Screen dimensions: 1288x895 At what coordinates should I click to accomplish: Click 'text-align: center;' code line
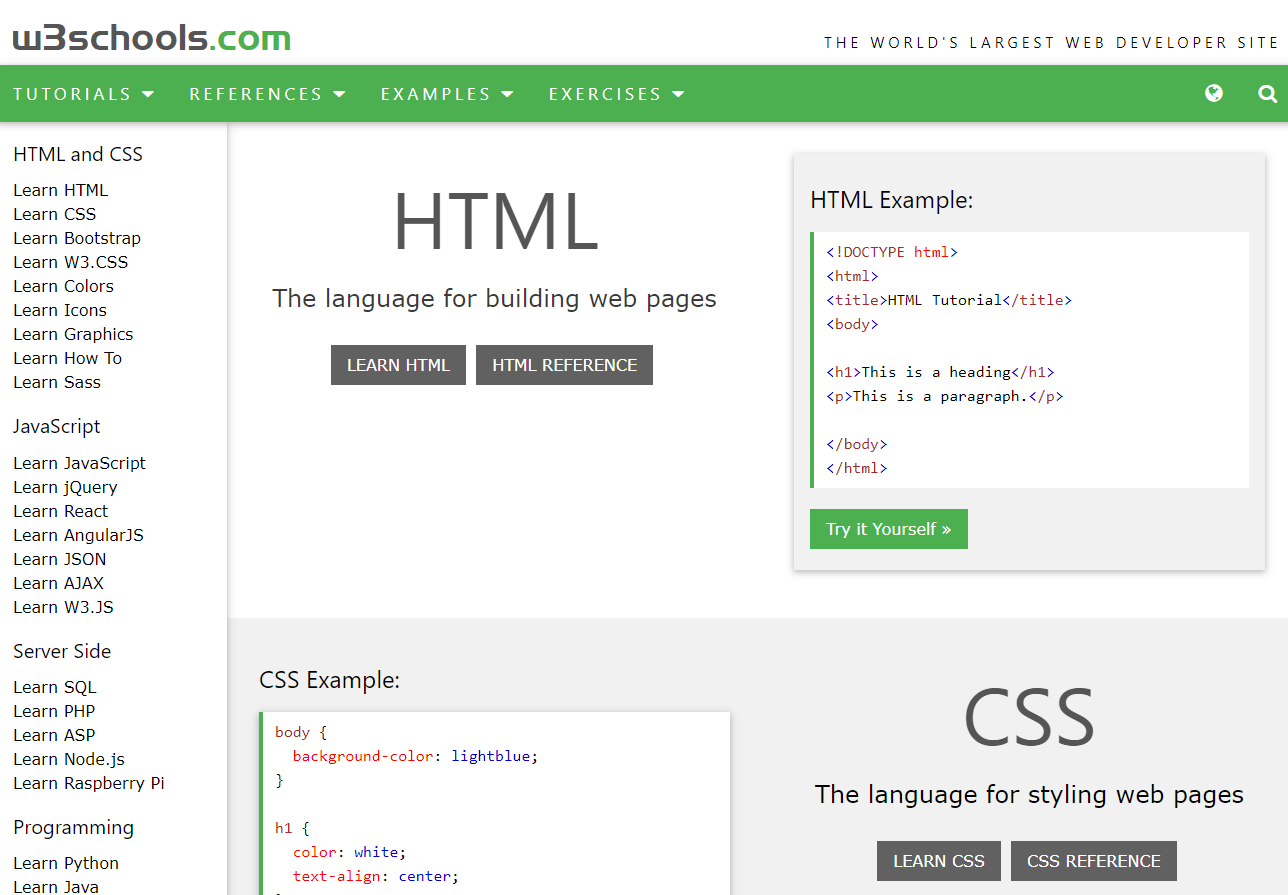(x=376, y=876)
